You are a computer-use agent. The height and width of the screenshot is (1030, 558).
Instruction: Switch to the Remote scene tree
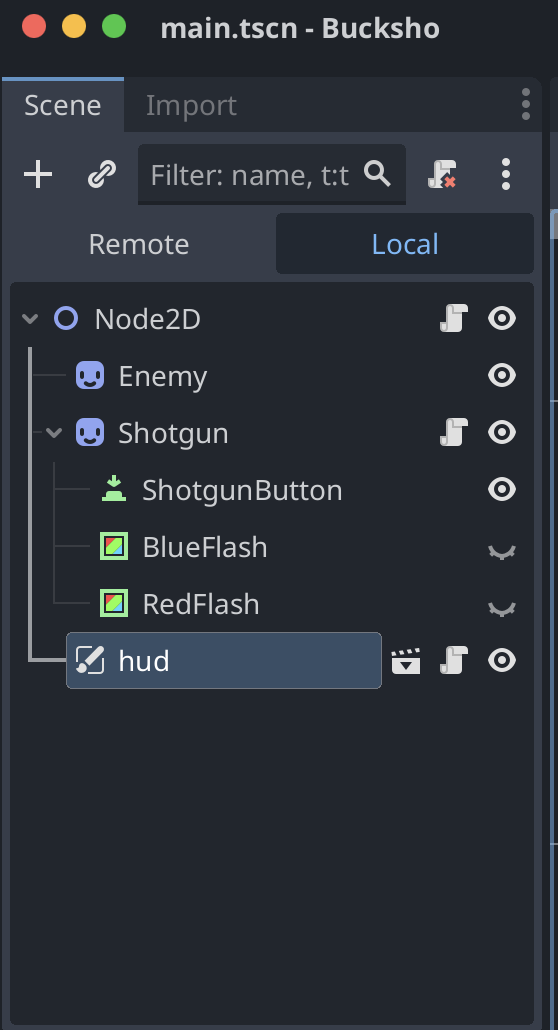click(139, 244)
